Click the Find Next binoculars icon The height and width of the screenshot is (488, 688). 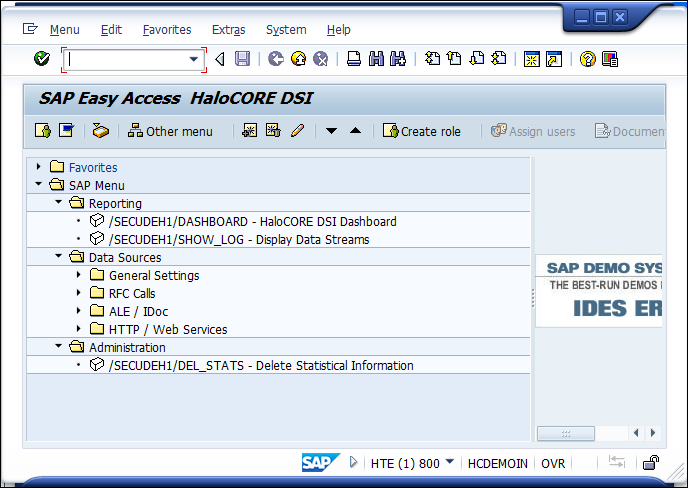point(398,58)
